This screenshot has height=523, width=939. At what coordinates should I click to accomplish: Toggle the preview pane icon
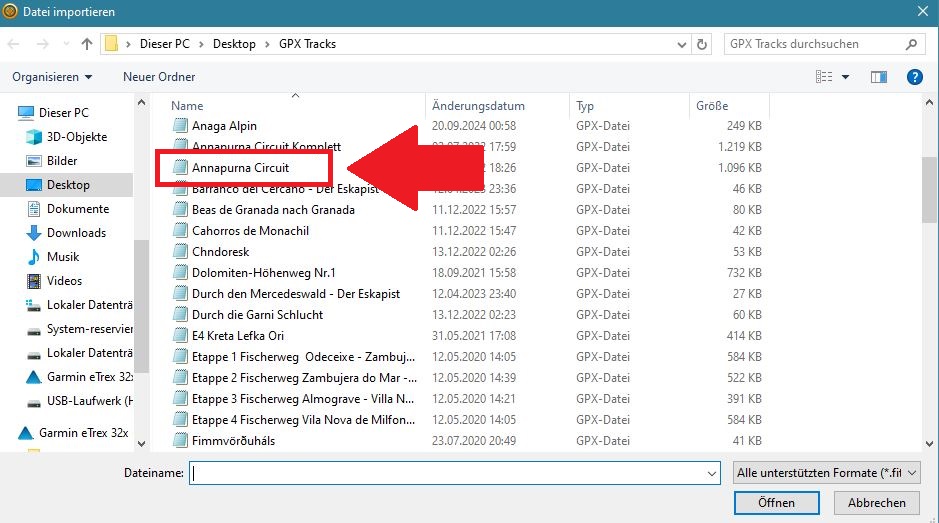[879, 77]
